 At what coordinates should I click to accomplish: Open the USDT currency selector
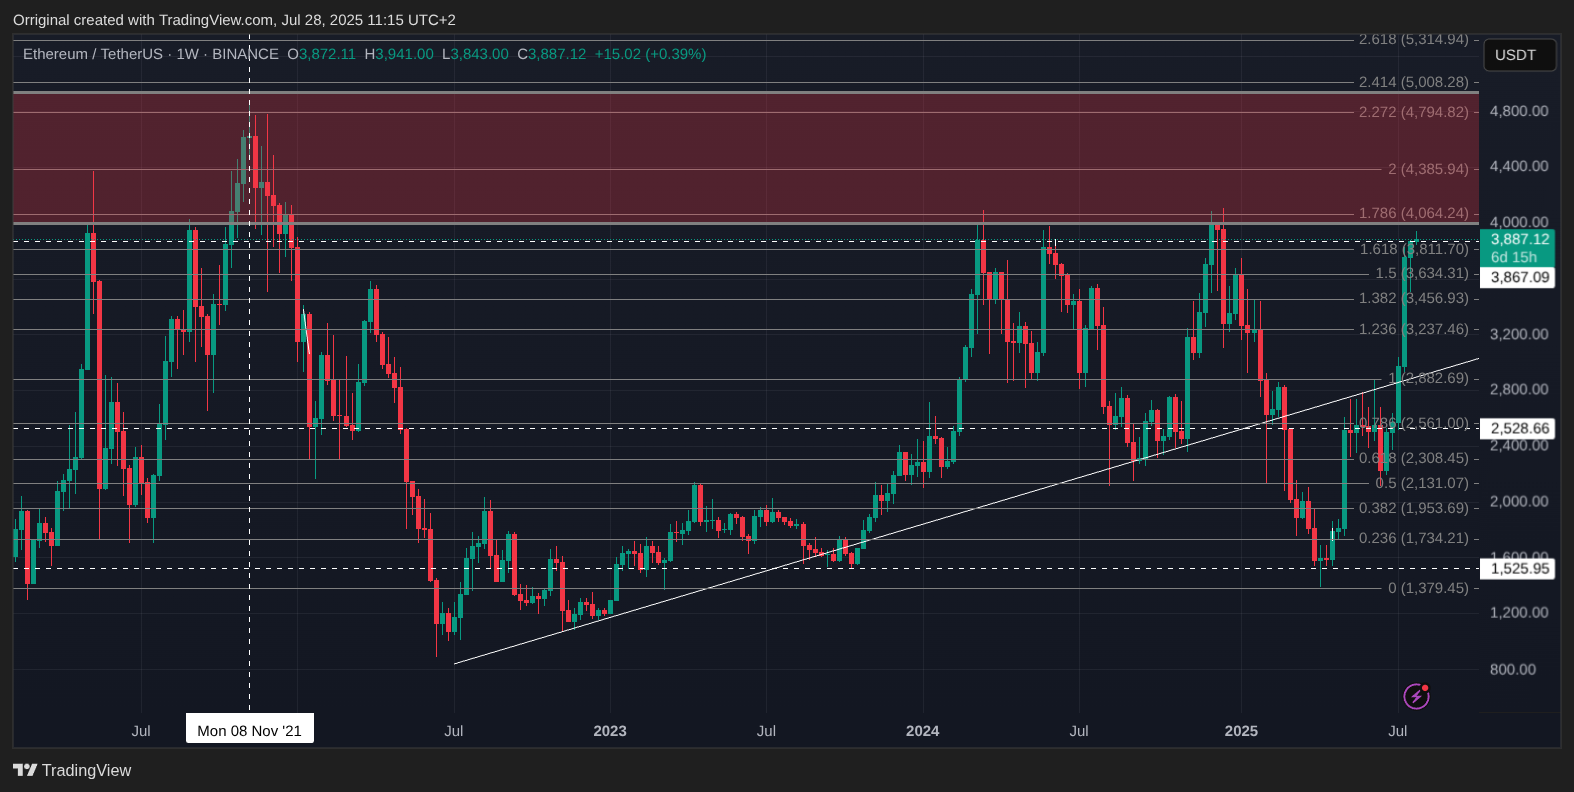1519,55
